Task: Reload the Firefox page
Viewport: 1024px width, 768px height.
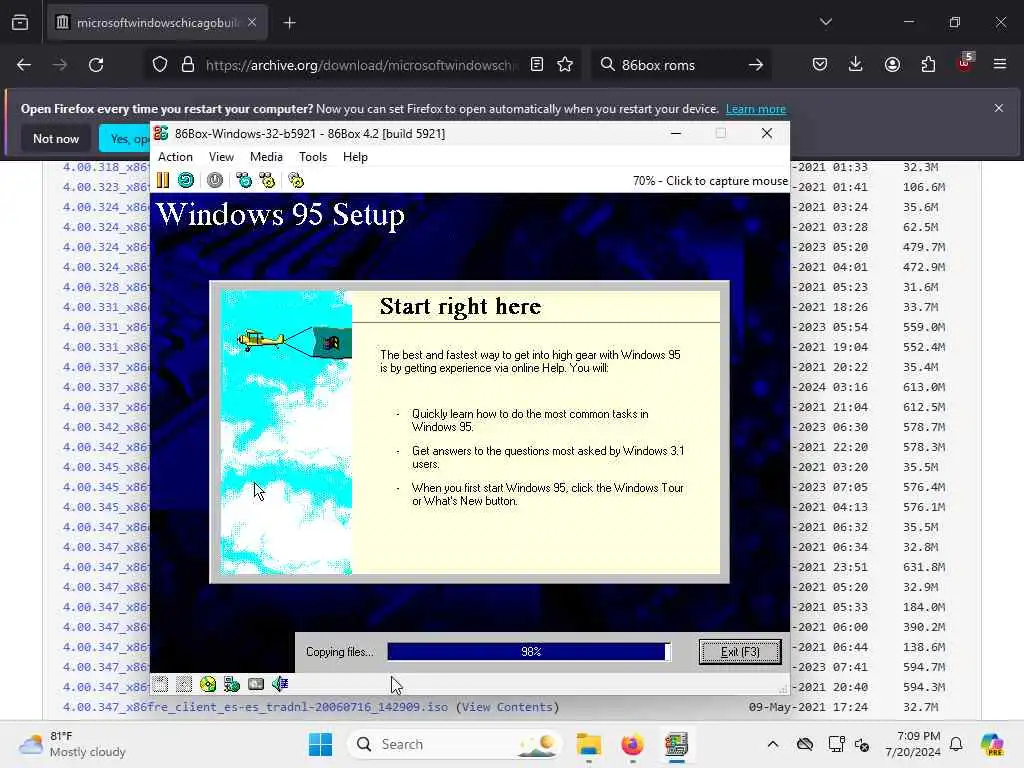Action: click(x=96, y=65)
